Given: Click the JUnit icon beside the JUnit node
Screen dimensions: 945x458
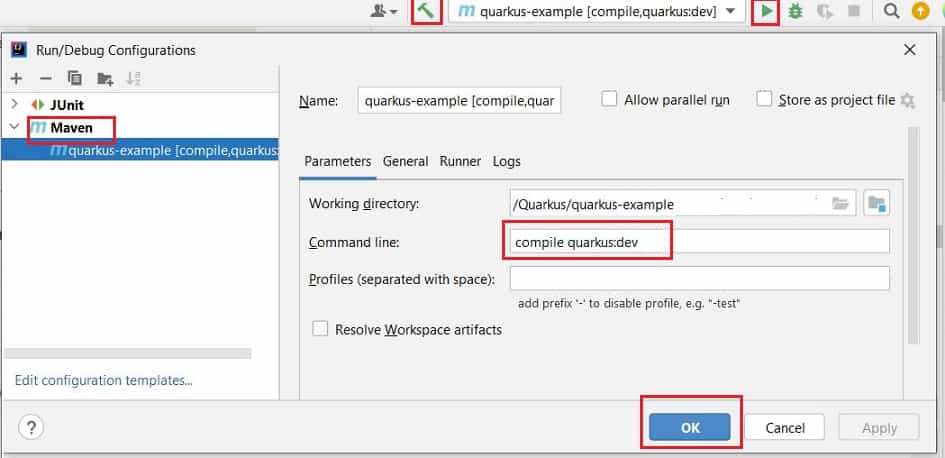Looking at the screenshot, I should pos(38,105).
